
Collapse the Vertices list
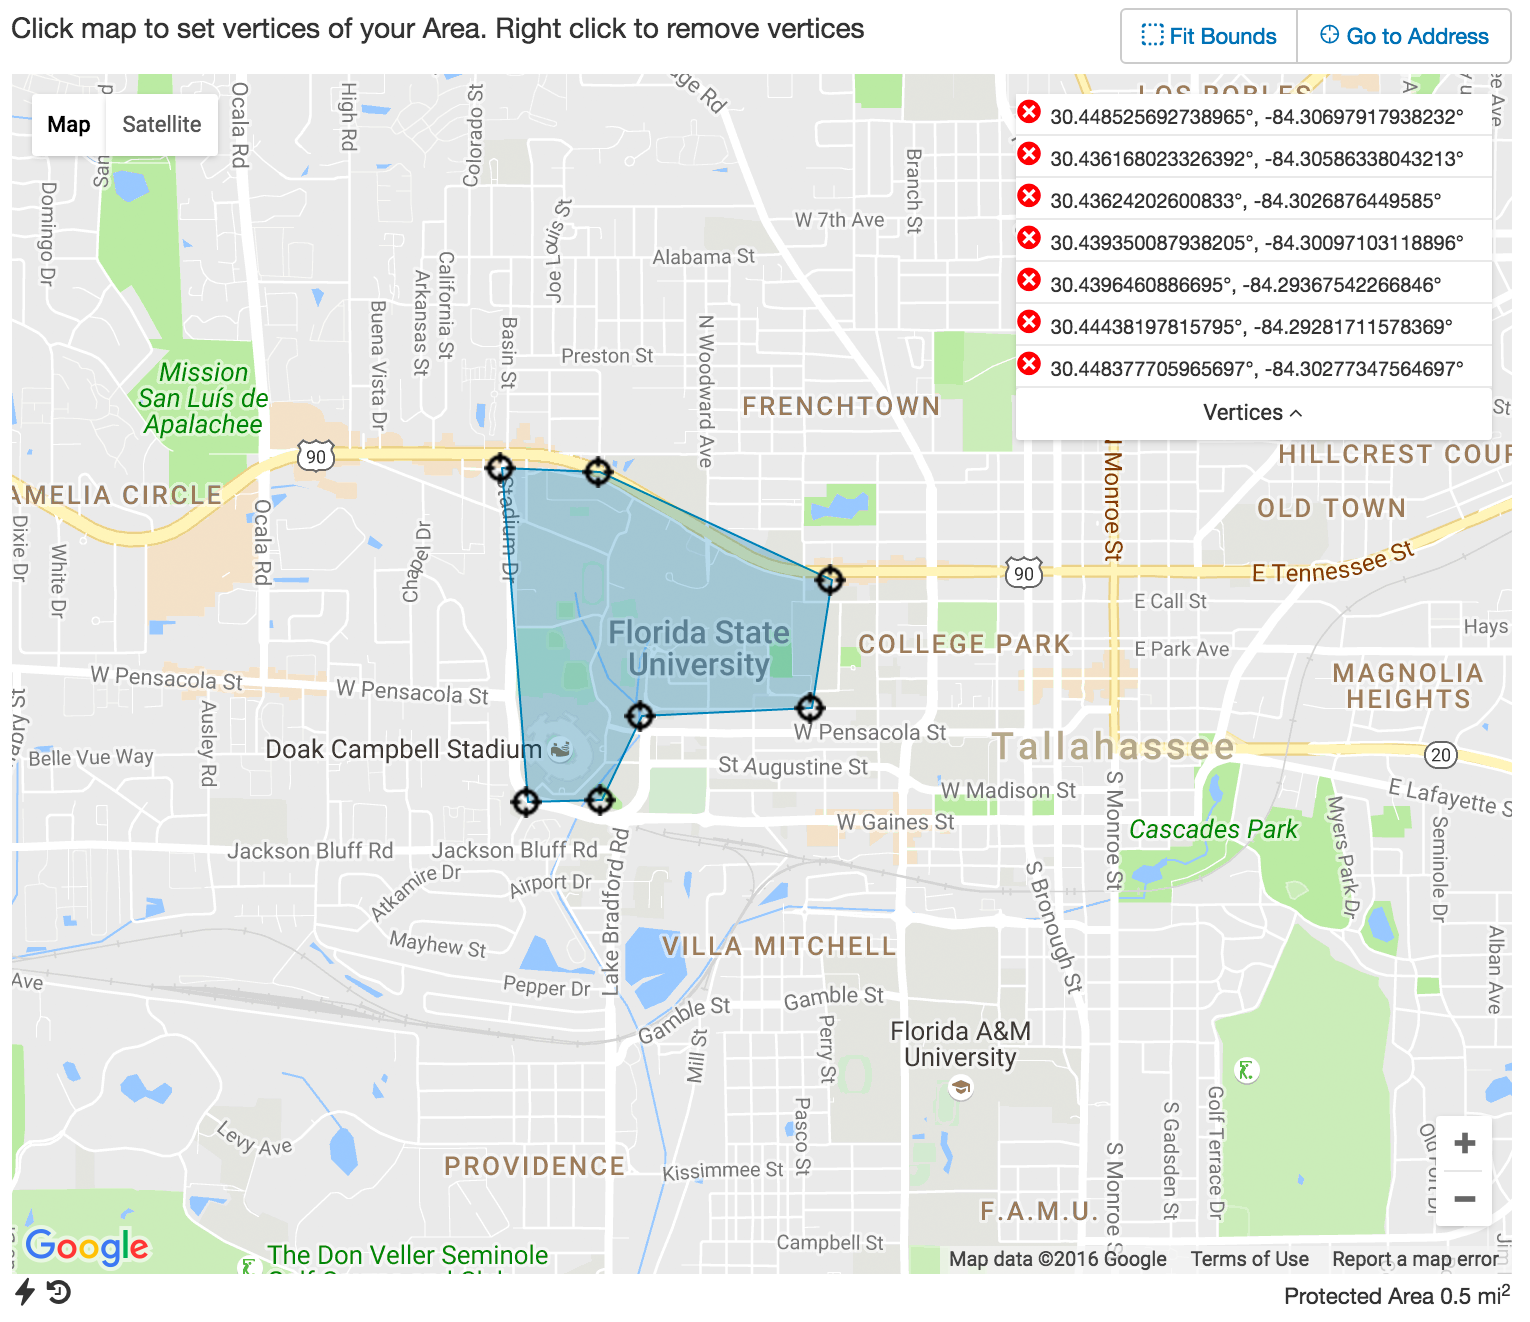click(x=1253, y=412)
